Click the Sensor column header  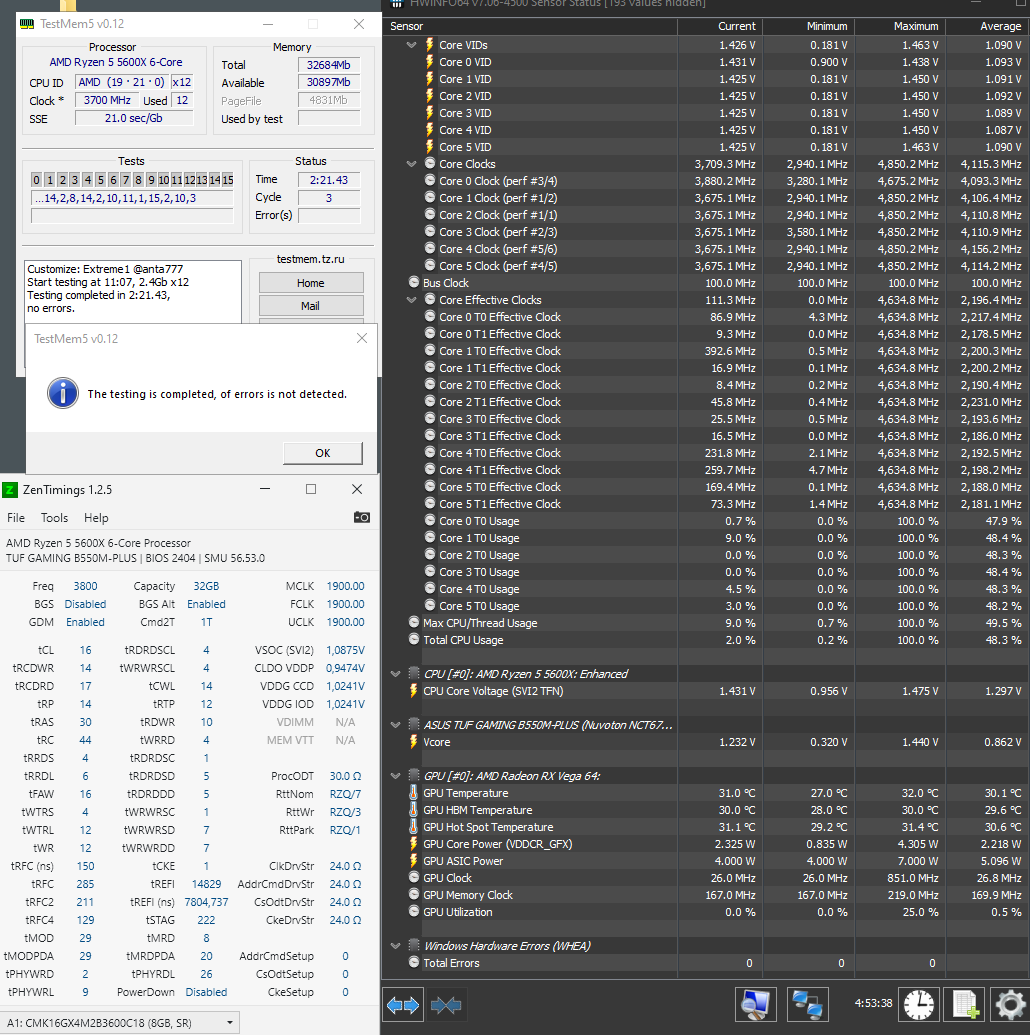tap(530, 26)
